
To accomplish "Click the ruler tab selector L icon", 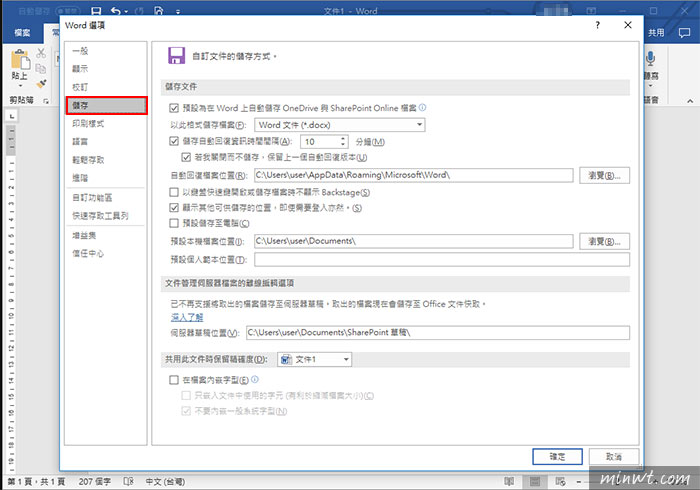I will coord(12,116).
